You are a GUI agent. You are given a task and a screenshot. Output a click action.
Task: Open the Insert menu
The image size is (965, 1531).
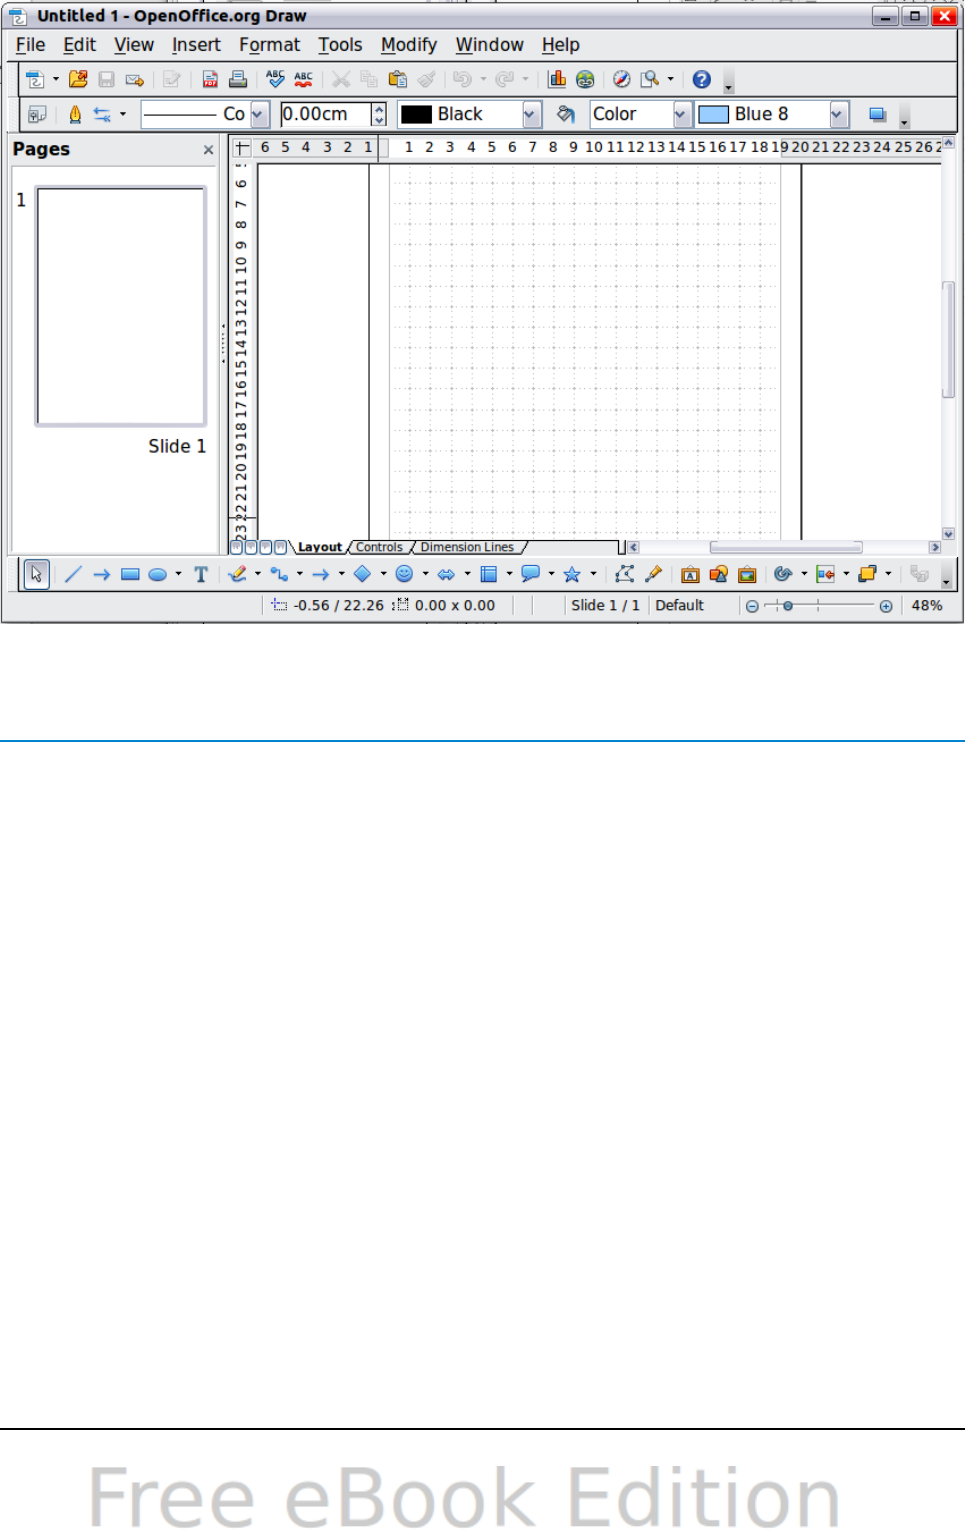[196, 45]
